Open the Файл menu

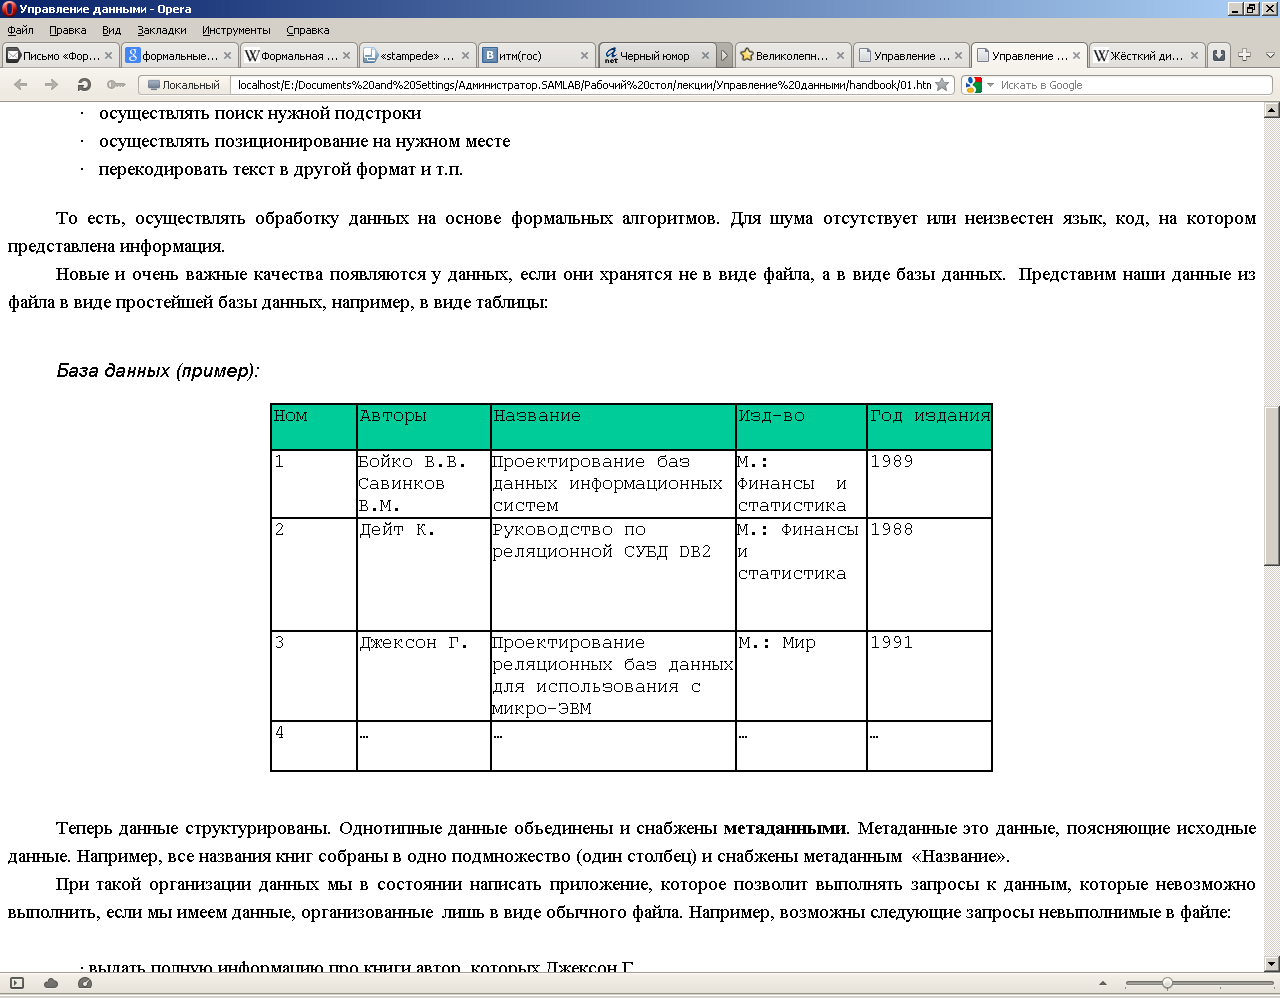20,30
